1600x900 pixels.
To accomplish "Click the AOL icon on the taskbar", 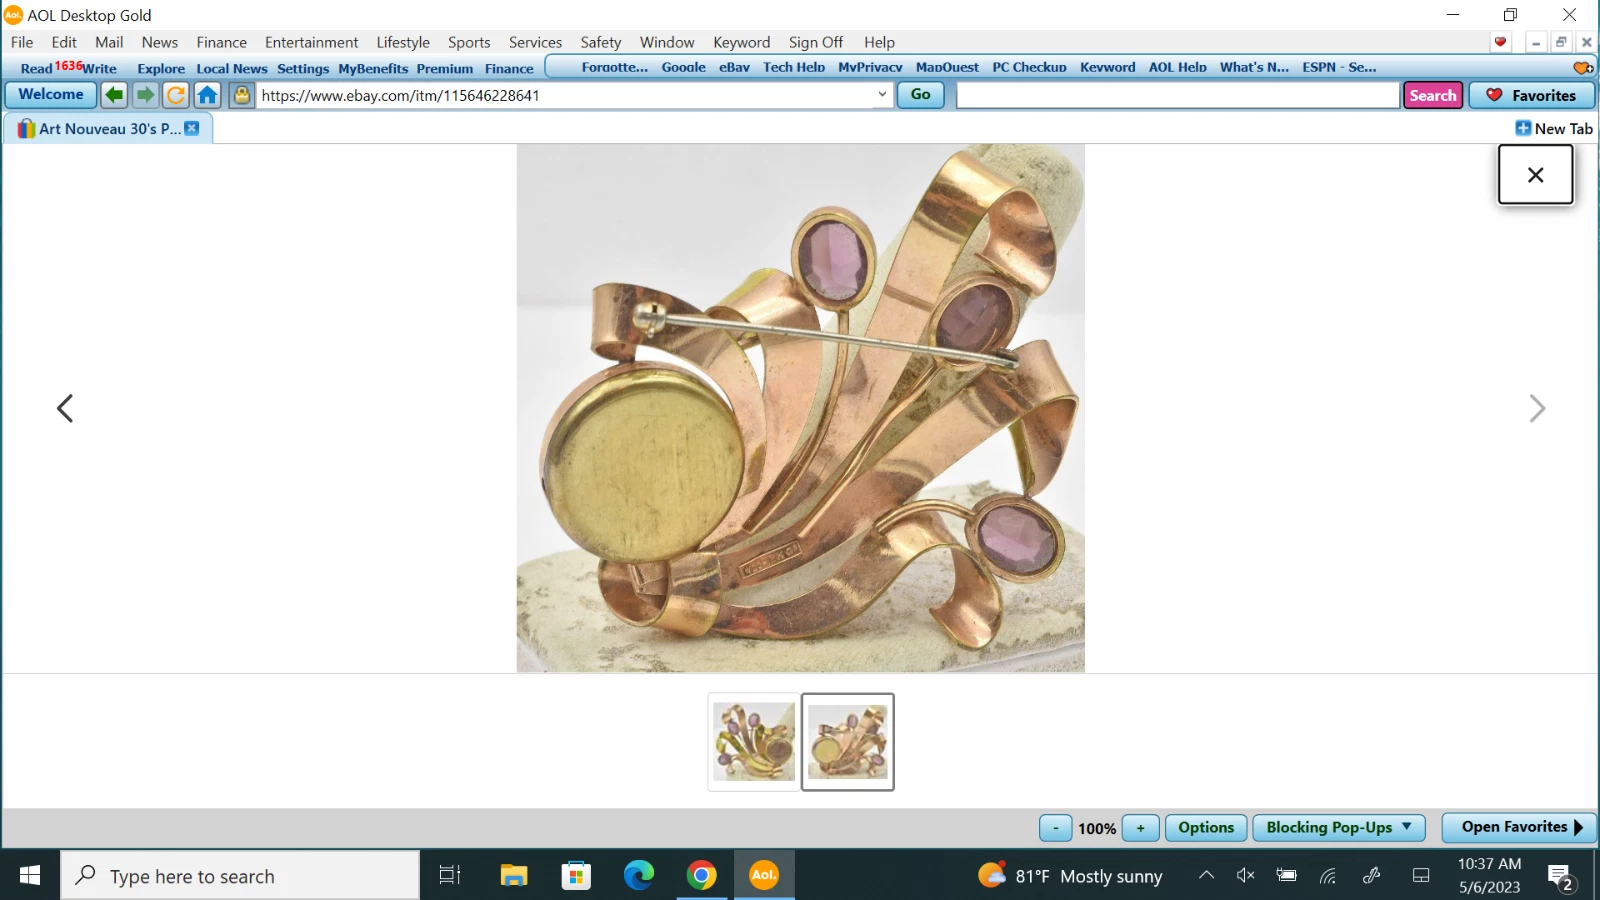I will (764, 876).
